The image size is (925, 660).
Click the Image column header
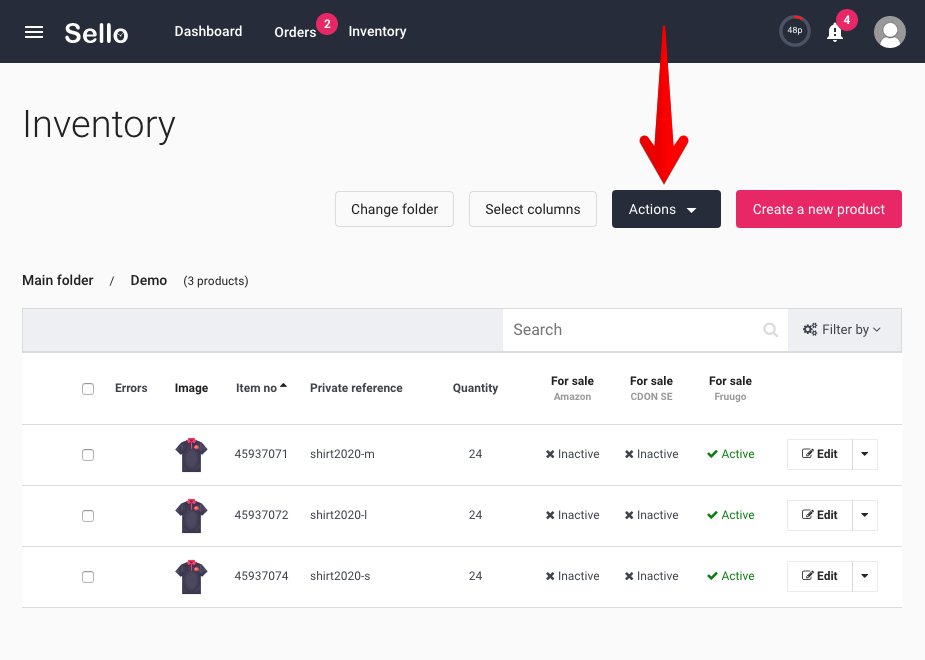[191, 388]
